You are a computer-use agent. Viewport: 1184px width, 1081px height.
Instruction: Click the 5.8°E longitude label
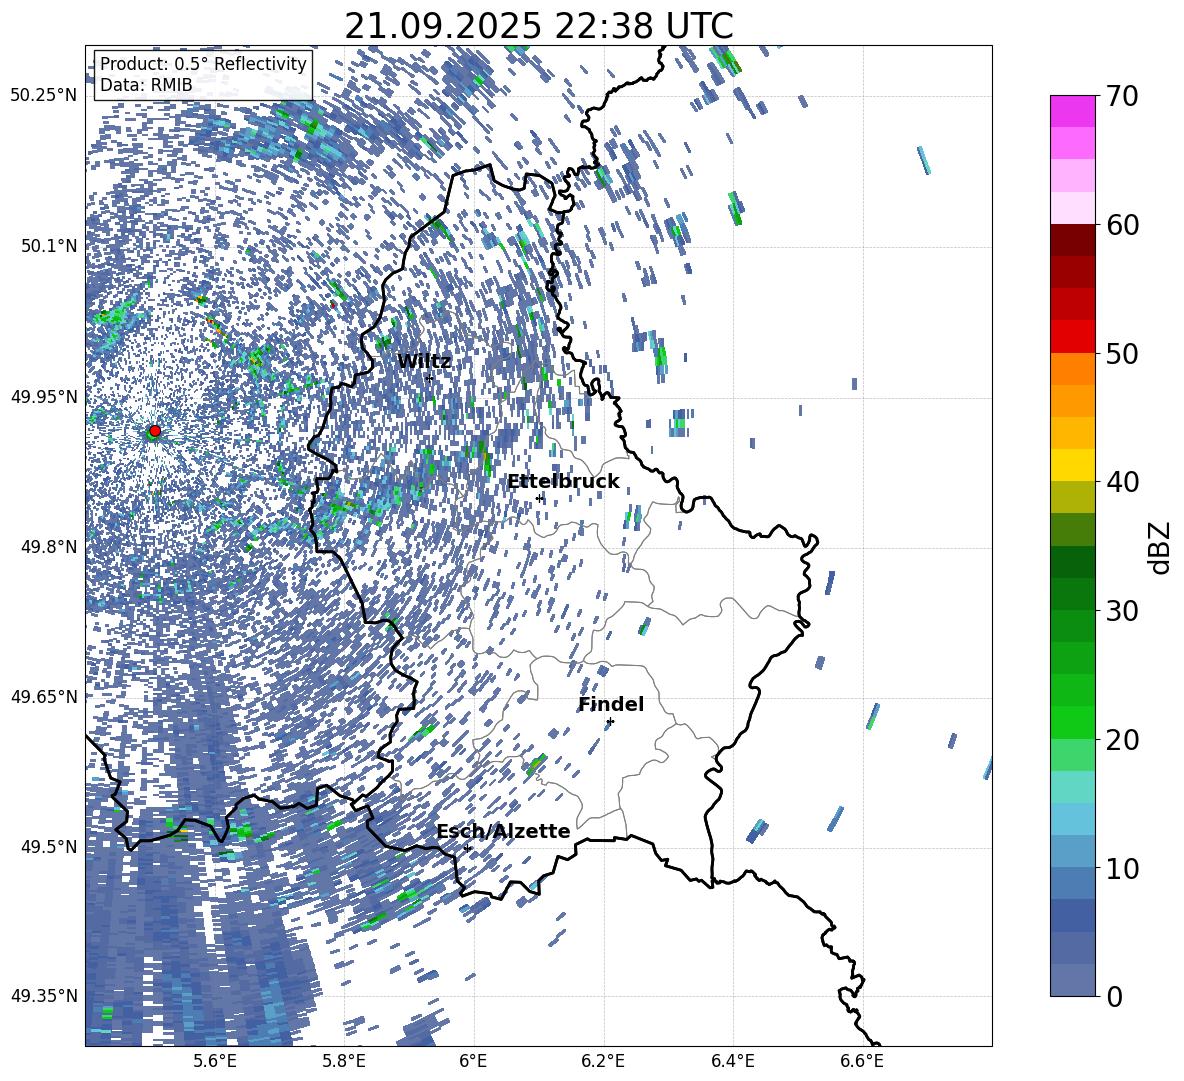pos(344,1061)
